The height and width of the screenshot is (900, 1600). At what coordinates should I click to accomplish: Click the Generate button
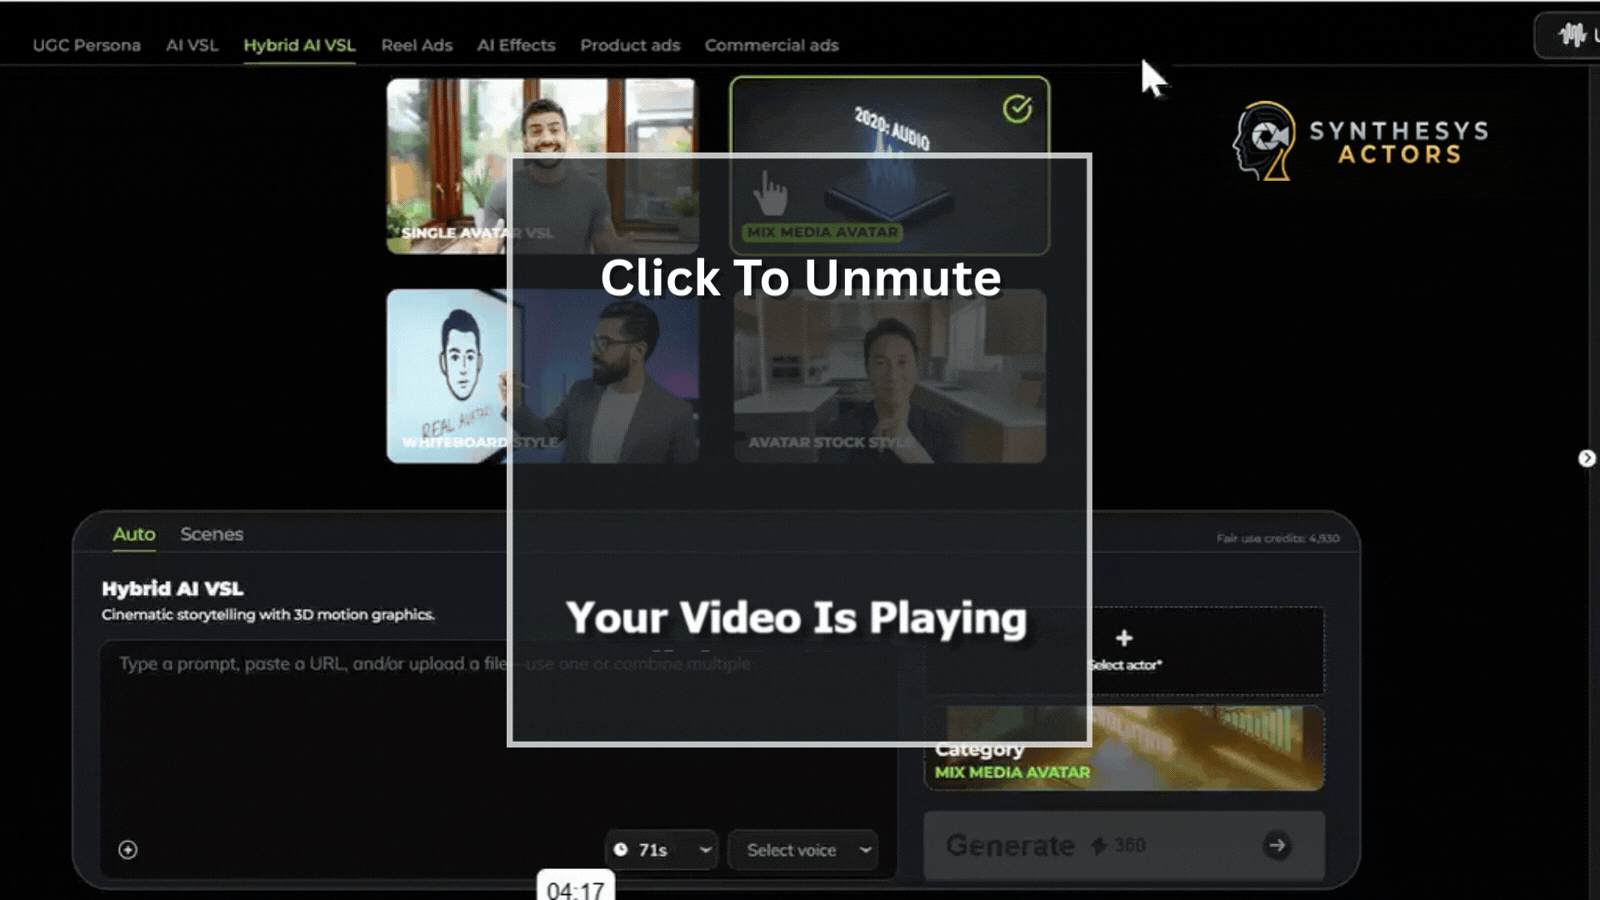(x=1124, y=846)
